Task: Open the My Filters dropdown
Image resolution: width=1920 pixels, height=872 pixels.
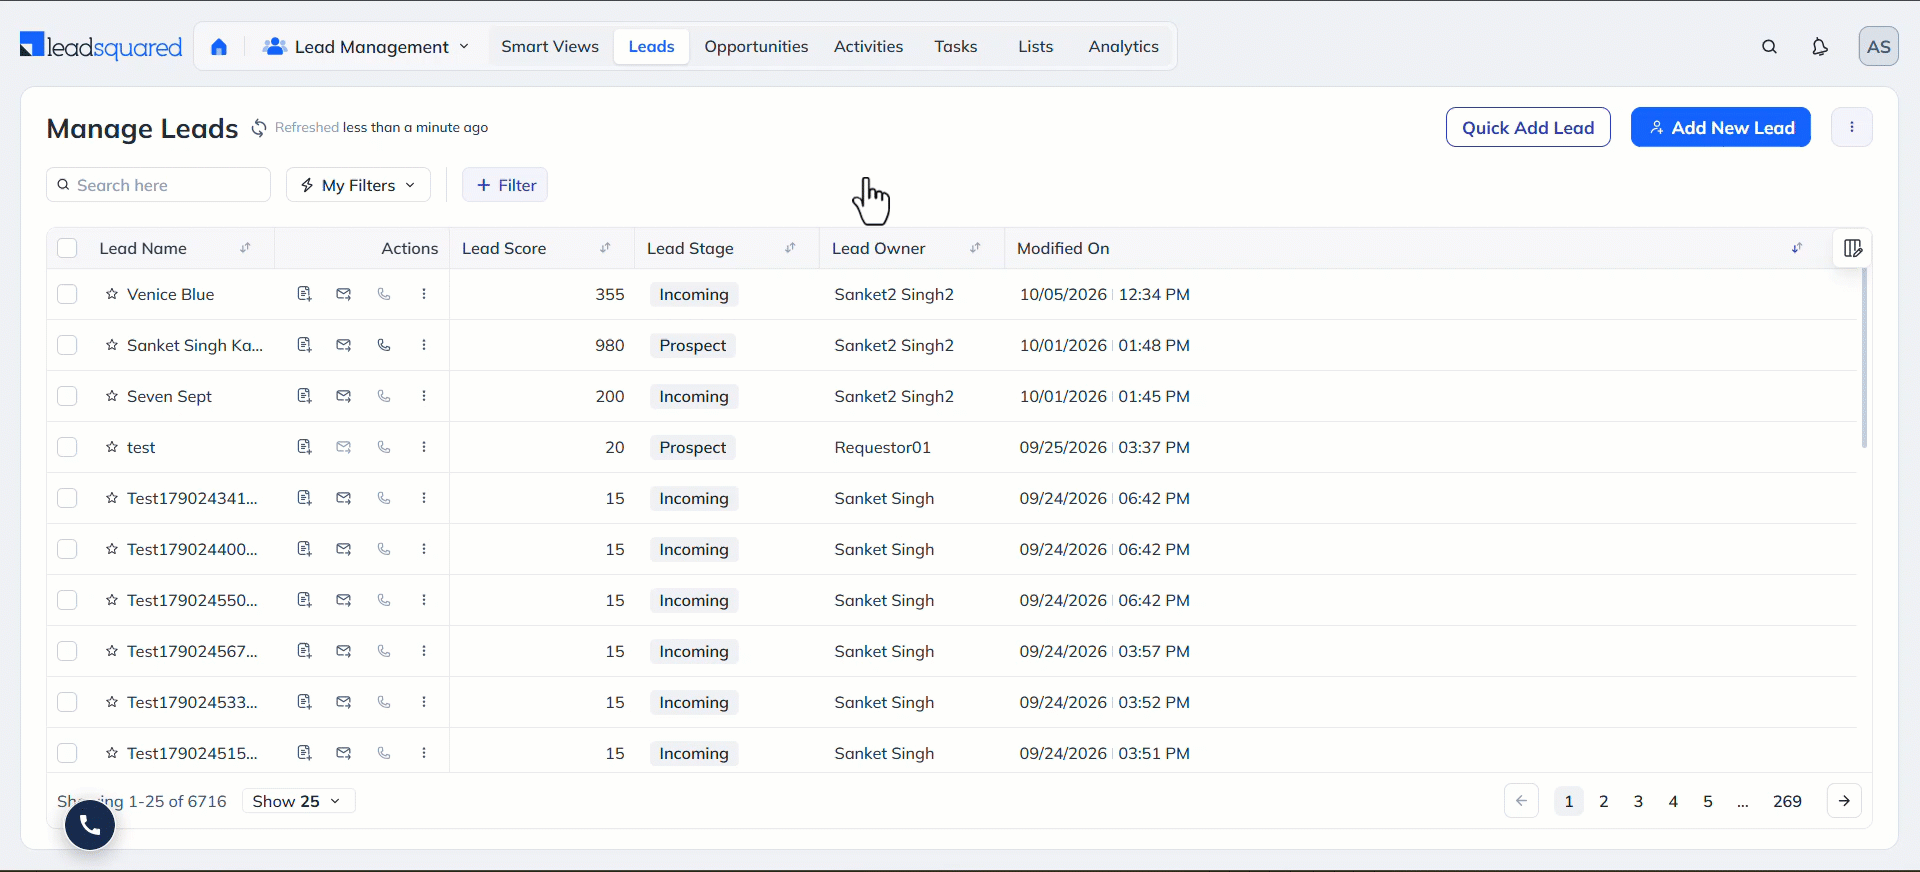Action: point(358,185)
